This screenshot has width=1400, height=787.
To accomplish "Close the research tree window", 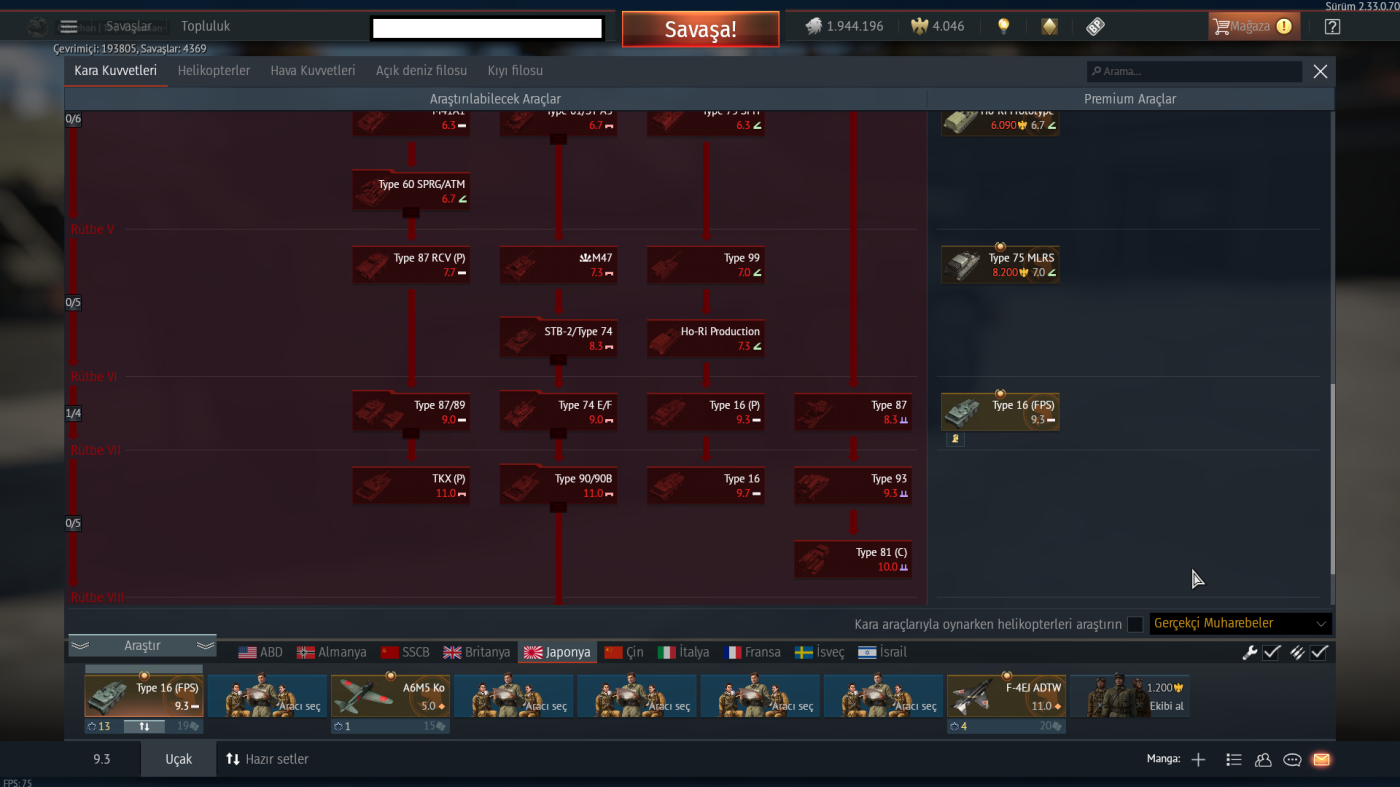I will pyautogui.click(x=1320, y=71).
